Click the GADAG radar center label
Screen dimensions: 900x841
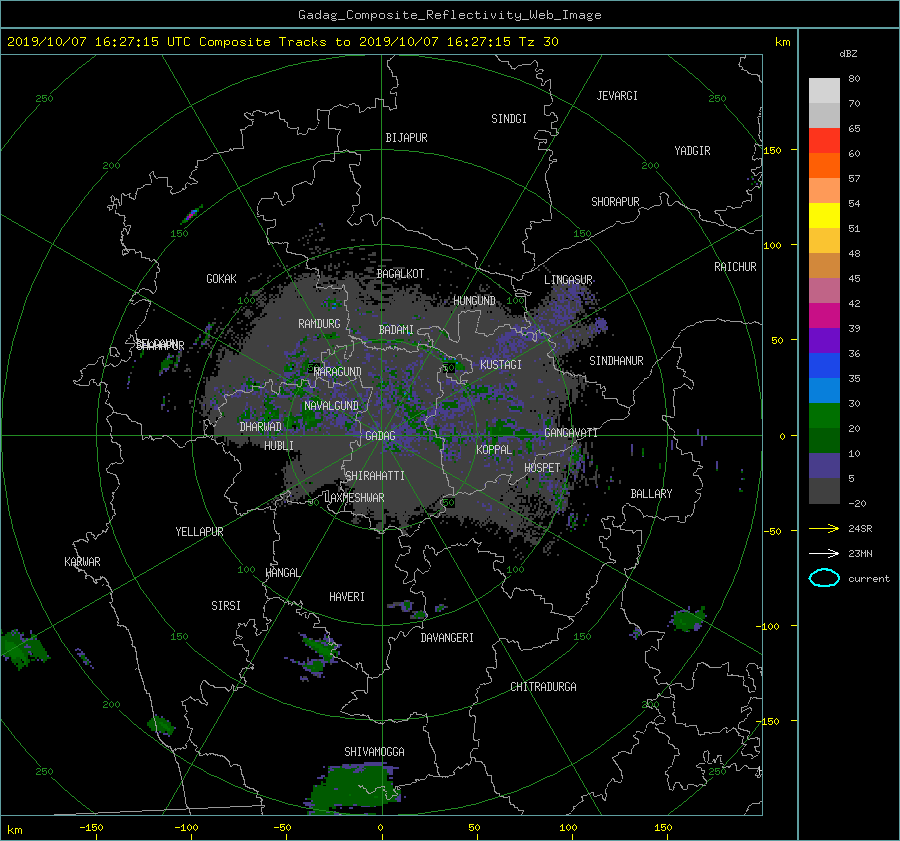[381, 436]
